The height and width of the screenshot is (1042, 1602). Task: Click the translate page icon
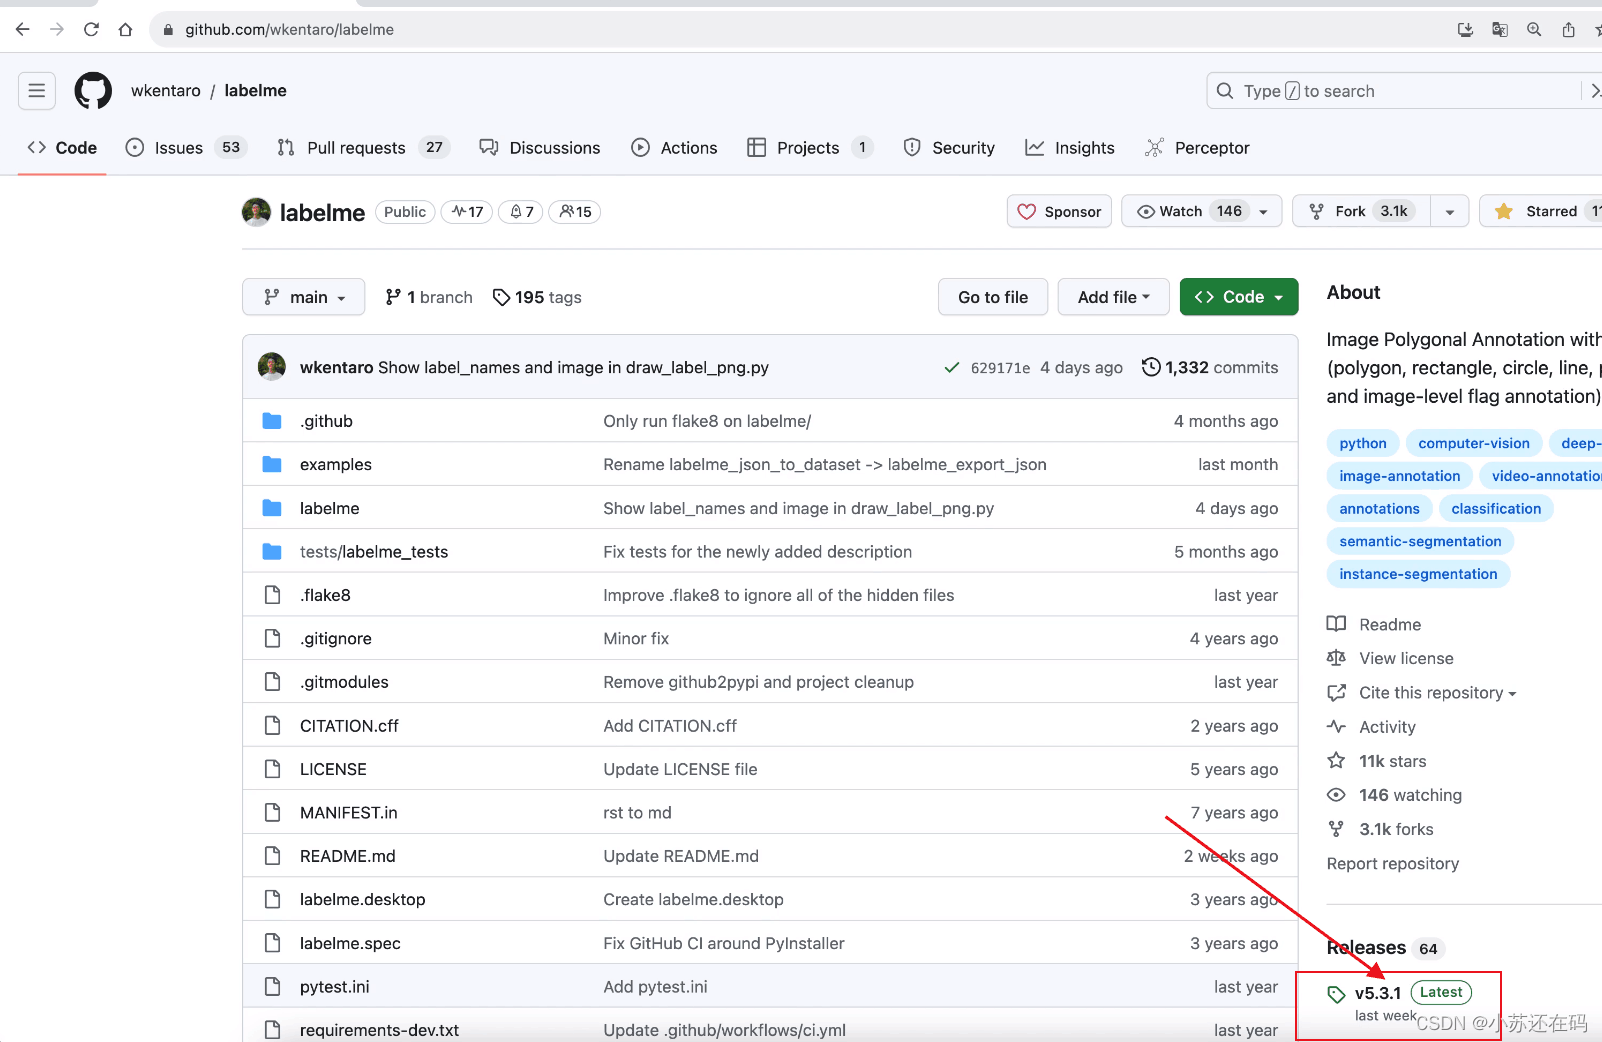coord(1499,30)
